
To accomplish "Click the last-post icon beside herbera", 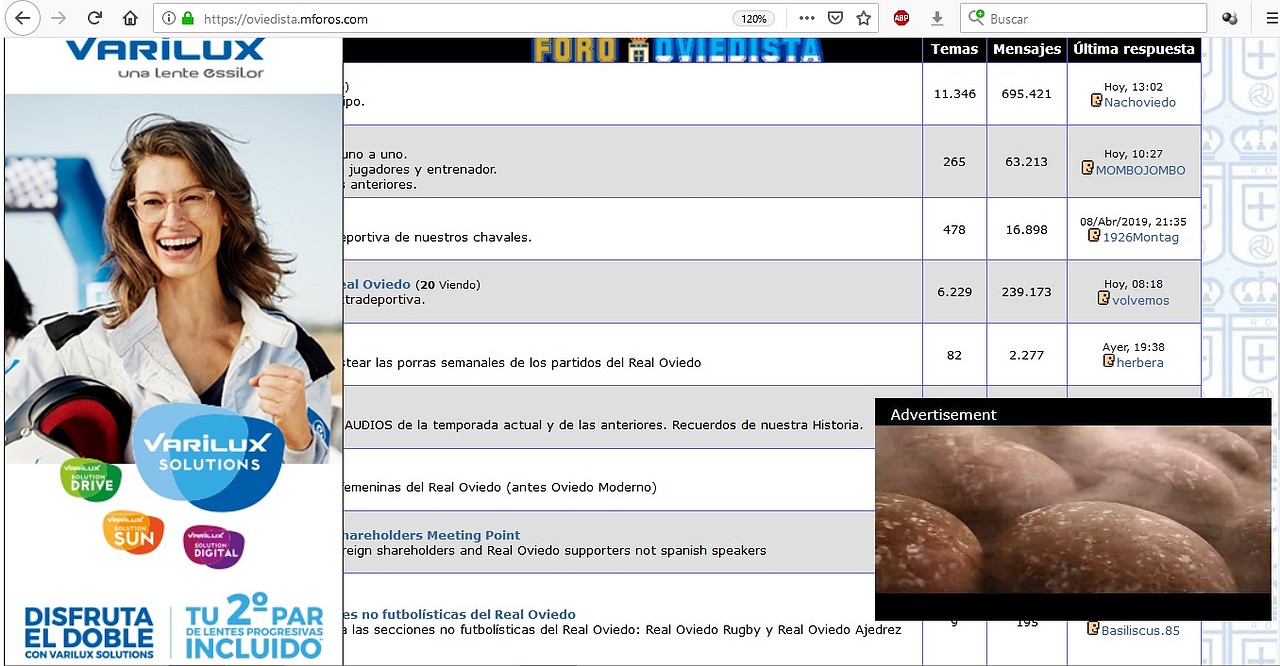I will pyautogui.click(x=1109, y=361).
